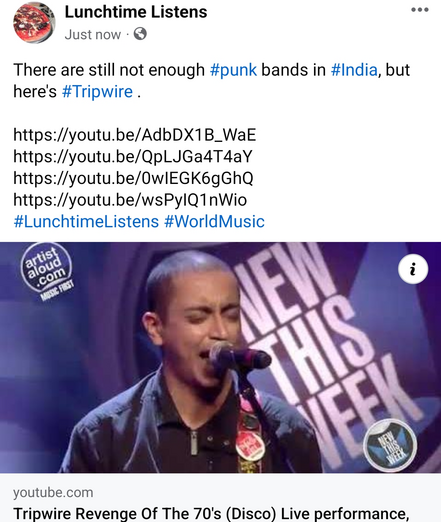Viewport: 441px width, 522px height.
Task: Click the #India hashtag
Action: [x=354, y=70]
